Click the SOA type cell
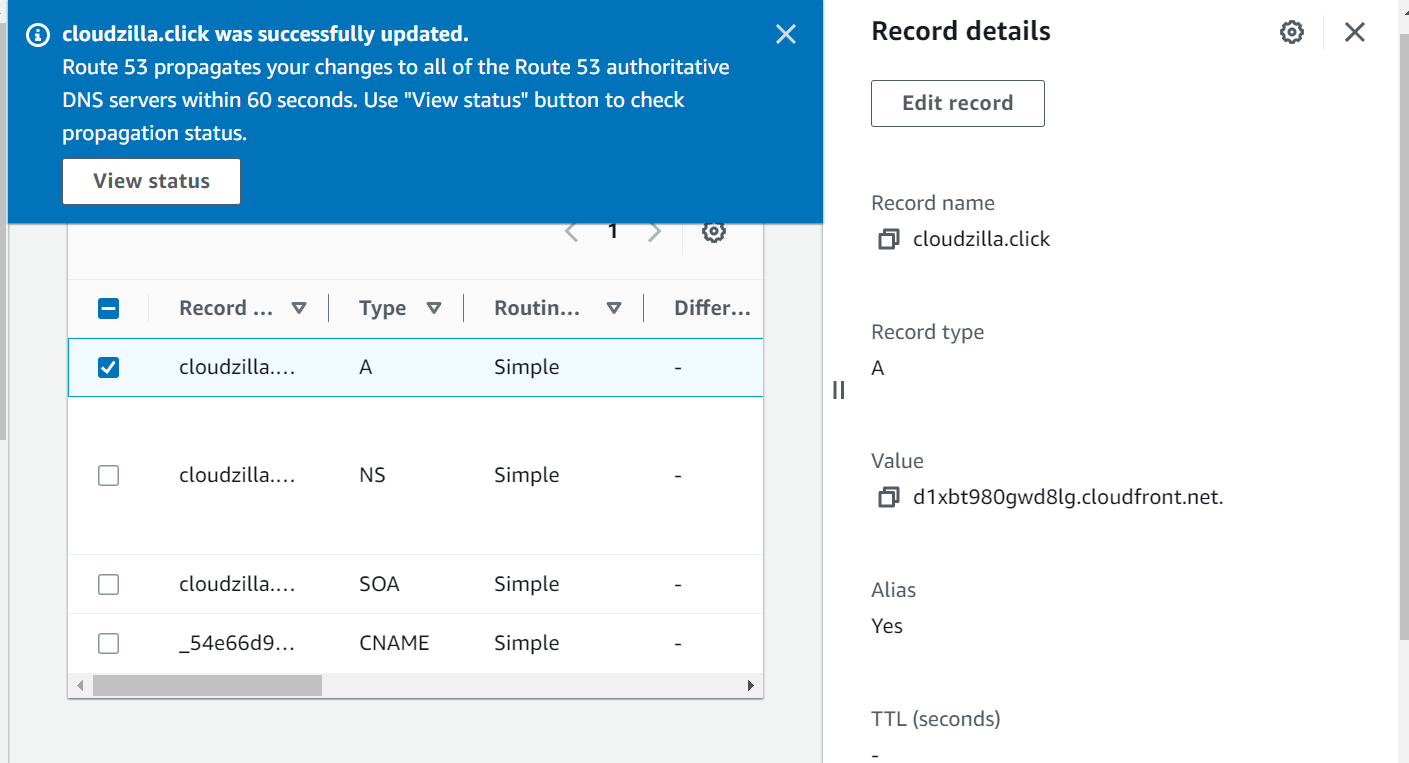Viewport: 1409px width, 763px height. pyautogui.click(x=379, y=584)
